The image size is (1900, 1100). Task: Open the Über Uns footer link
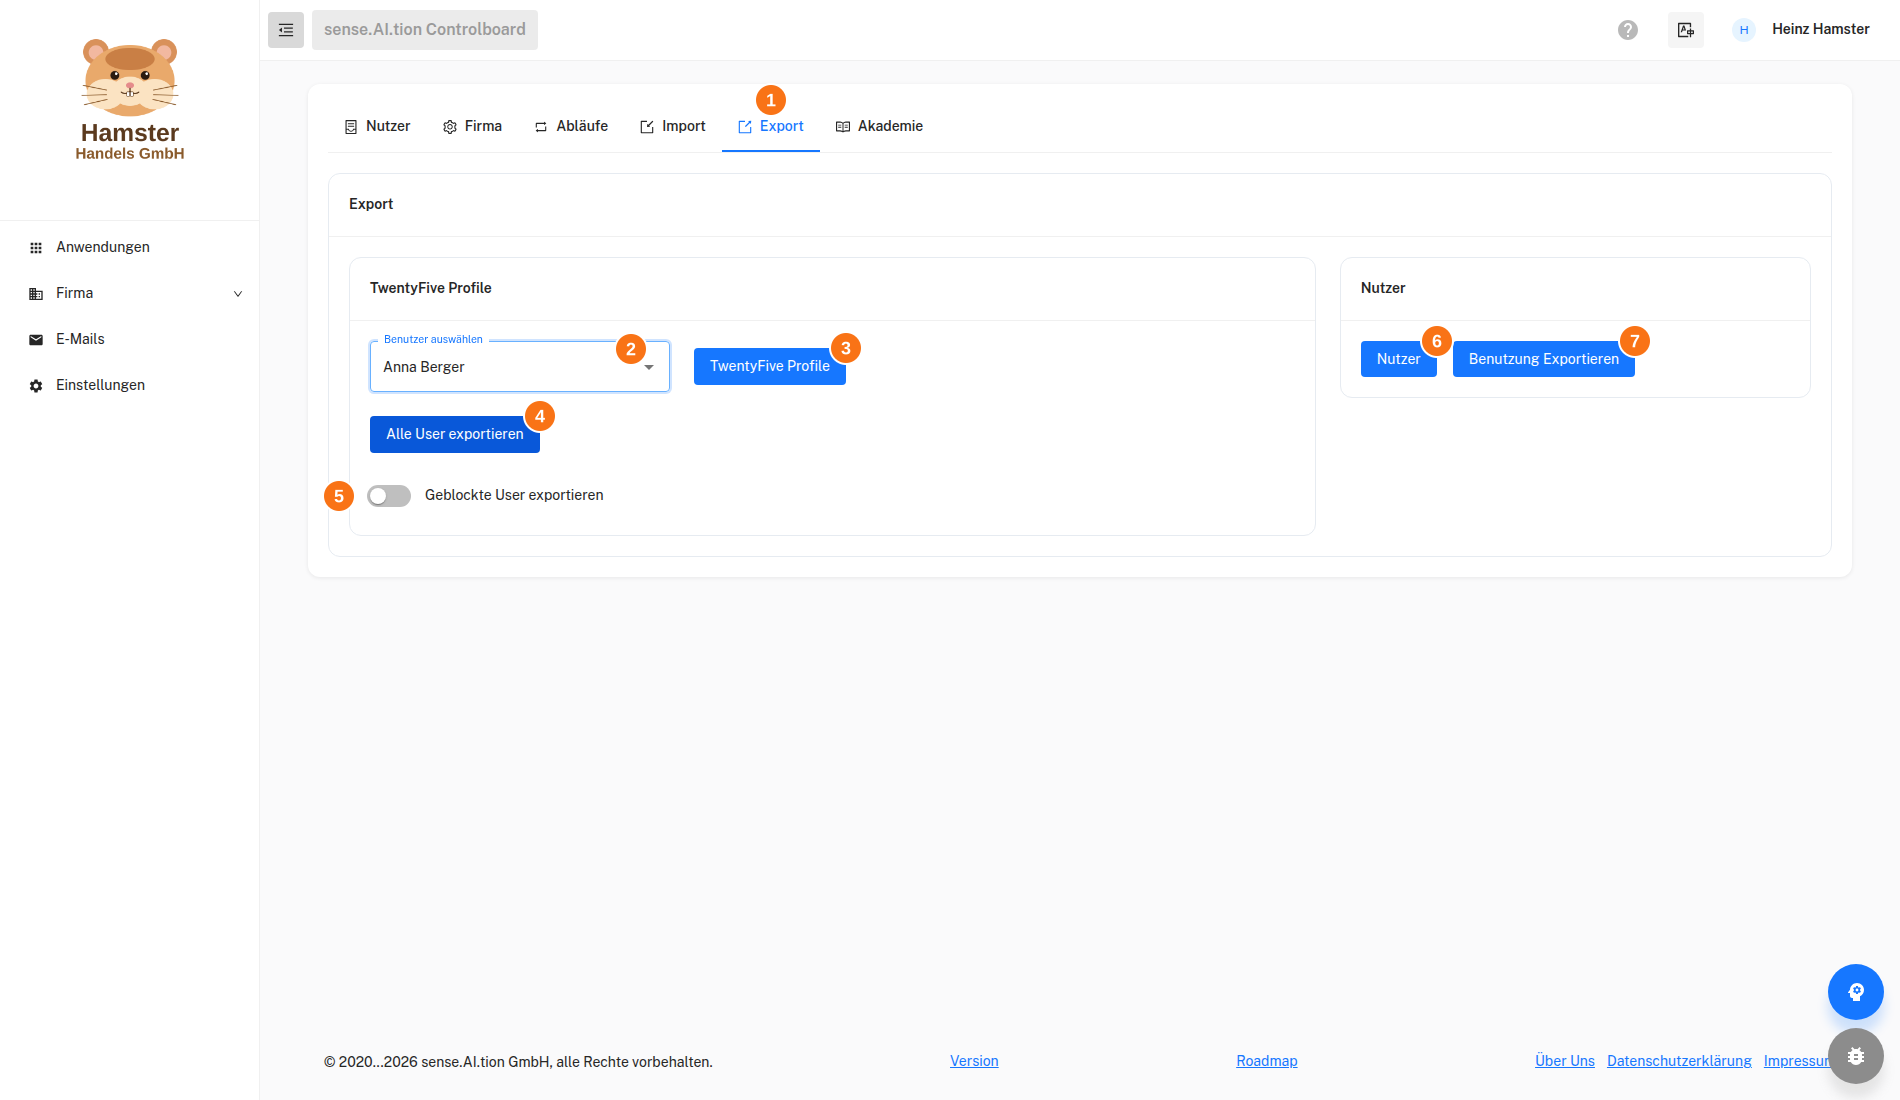[x=1565, y=1061]
